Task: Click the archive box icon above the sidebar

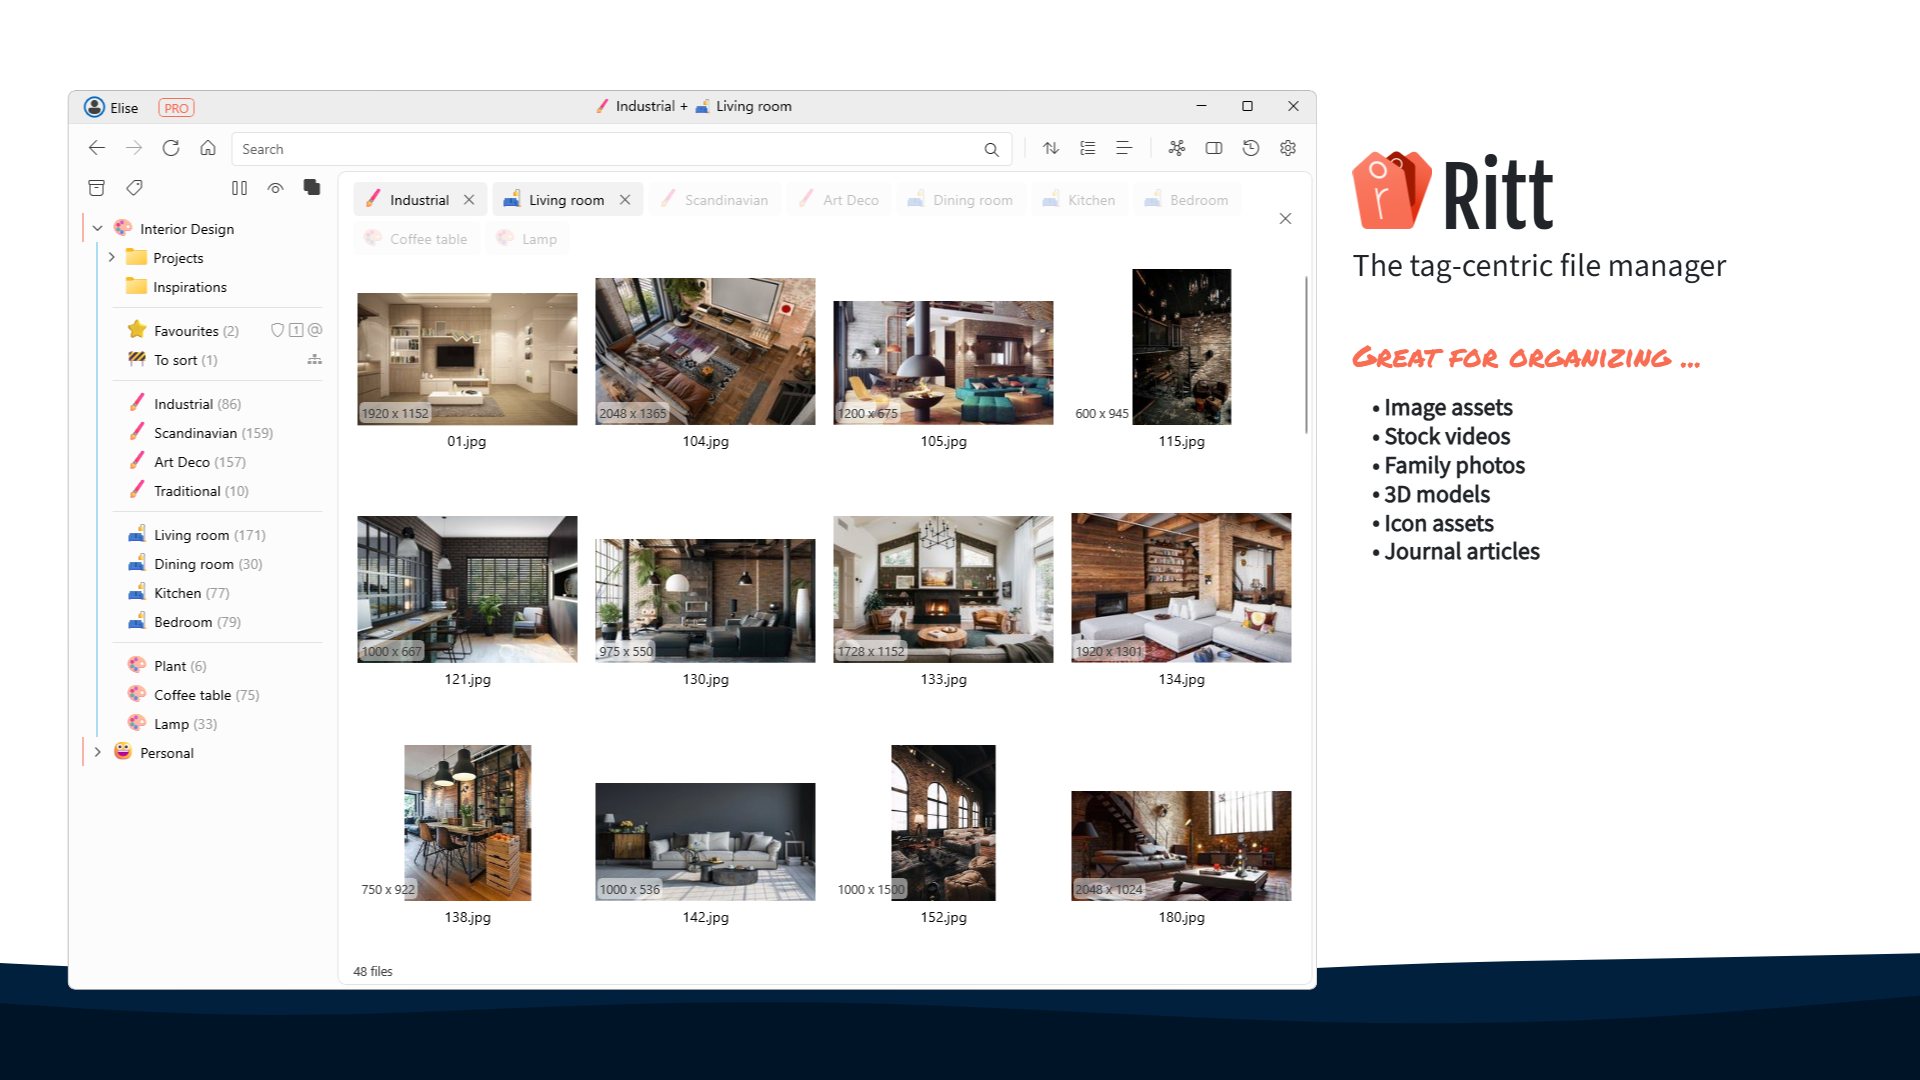Action: click(x=96, y=188)
